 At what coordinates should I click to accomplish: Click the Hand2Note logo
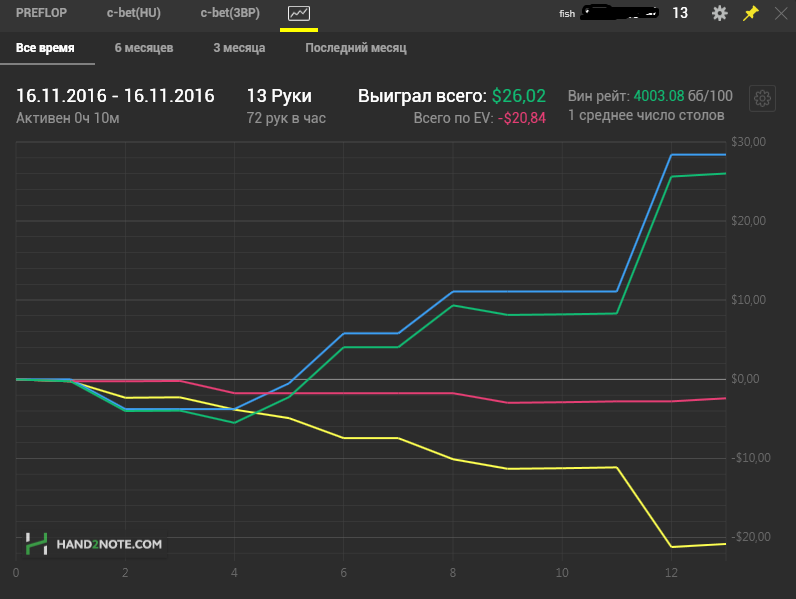[x=37, y=544]
